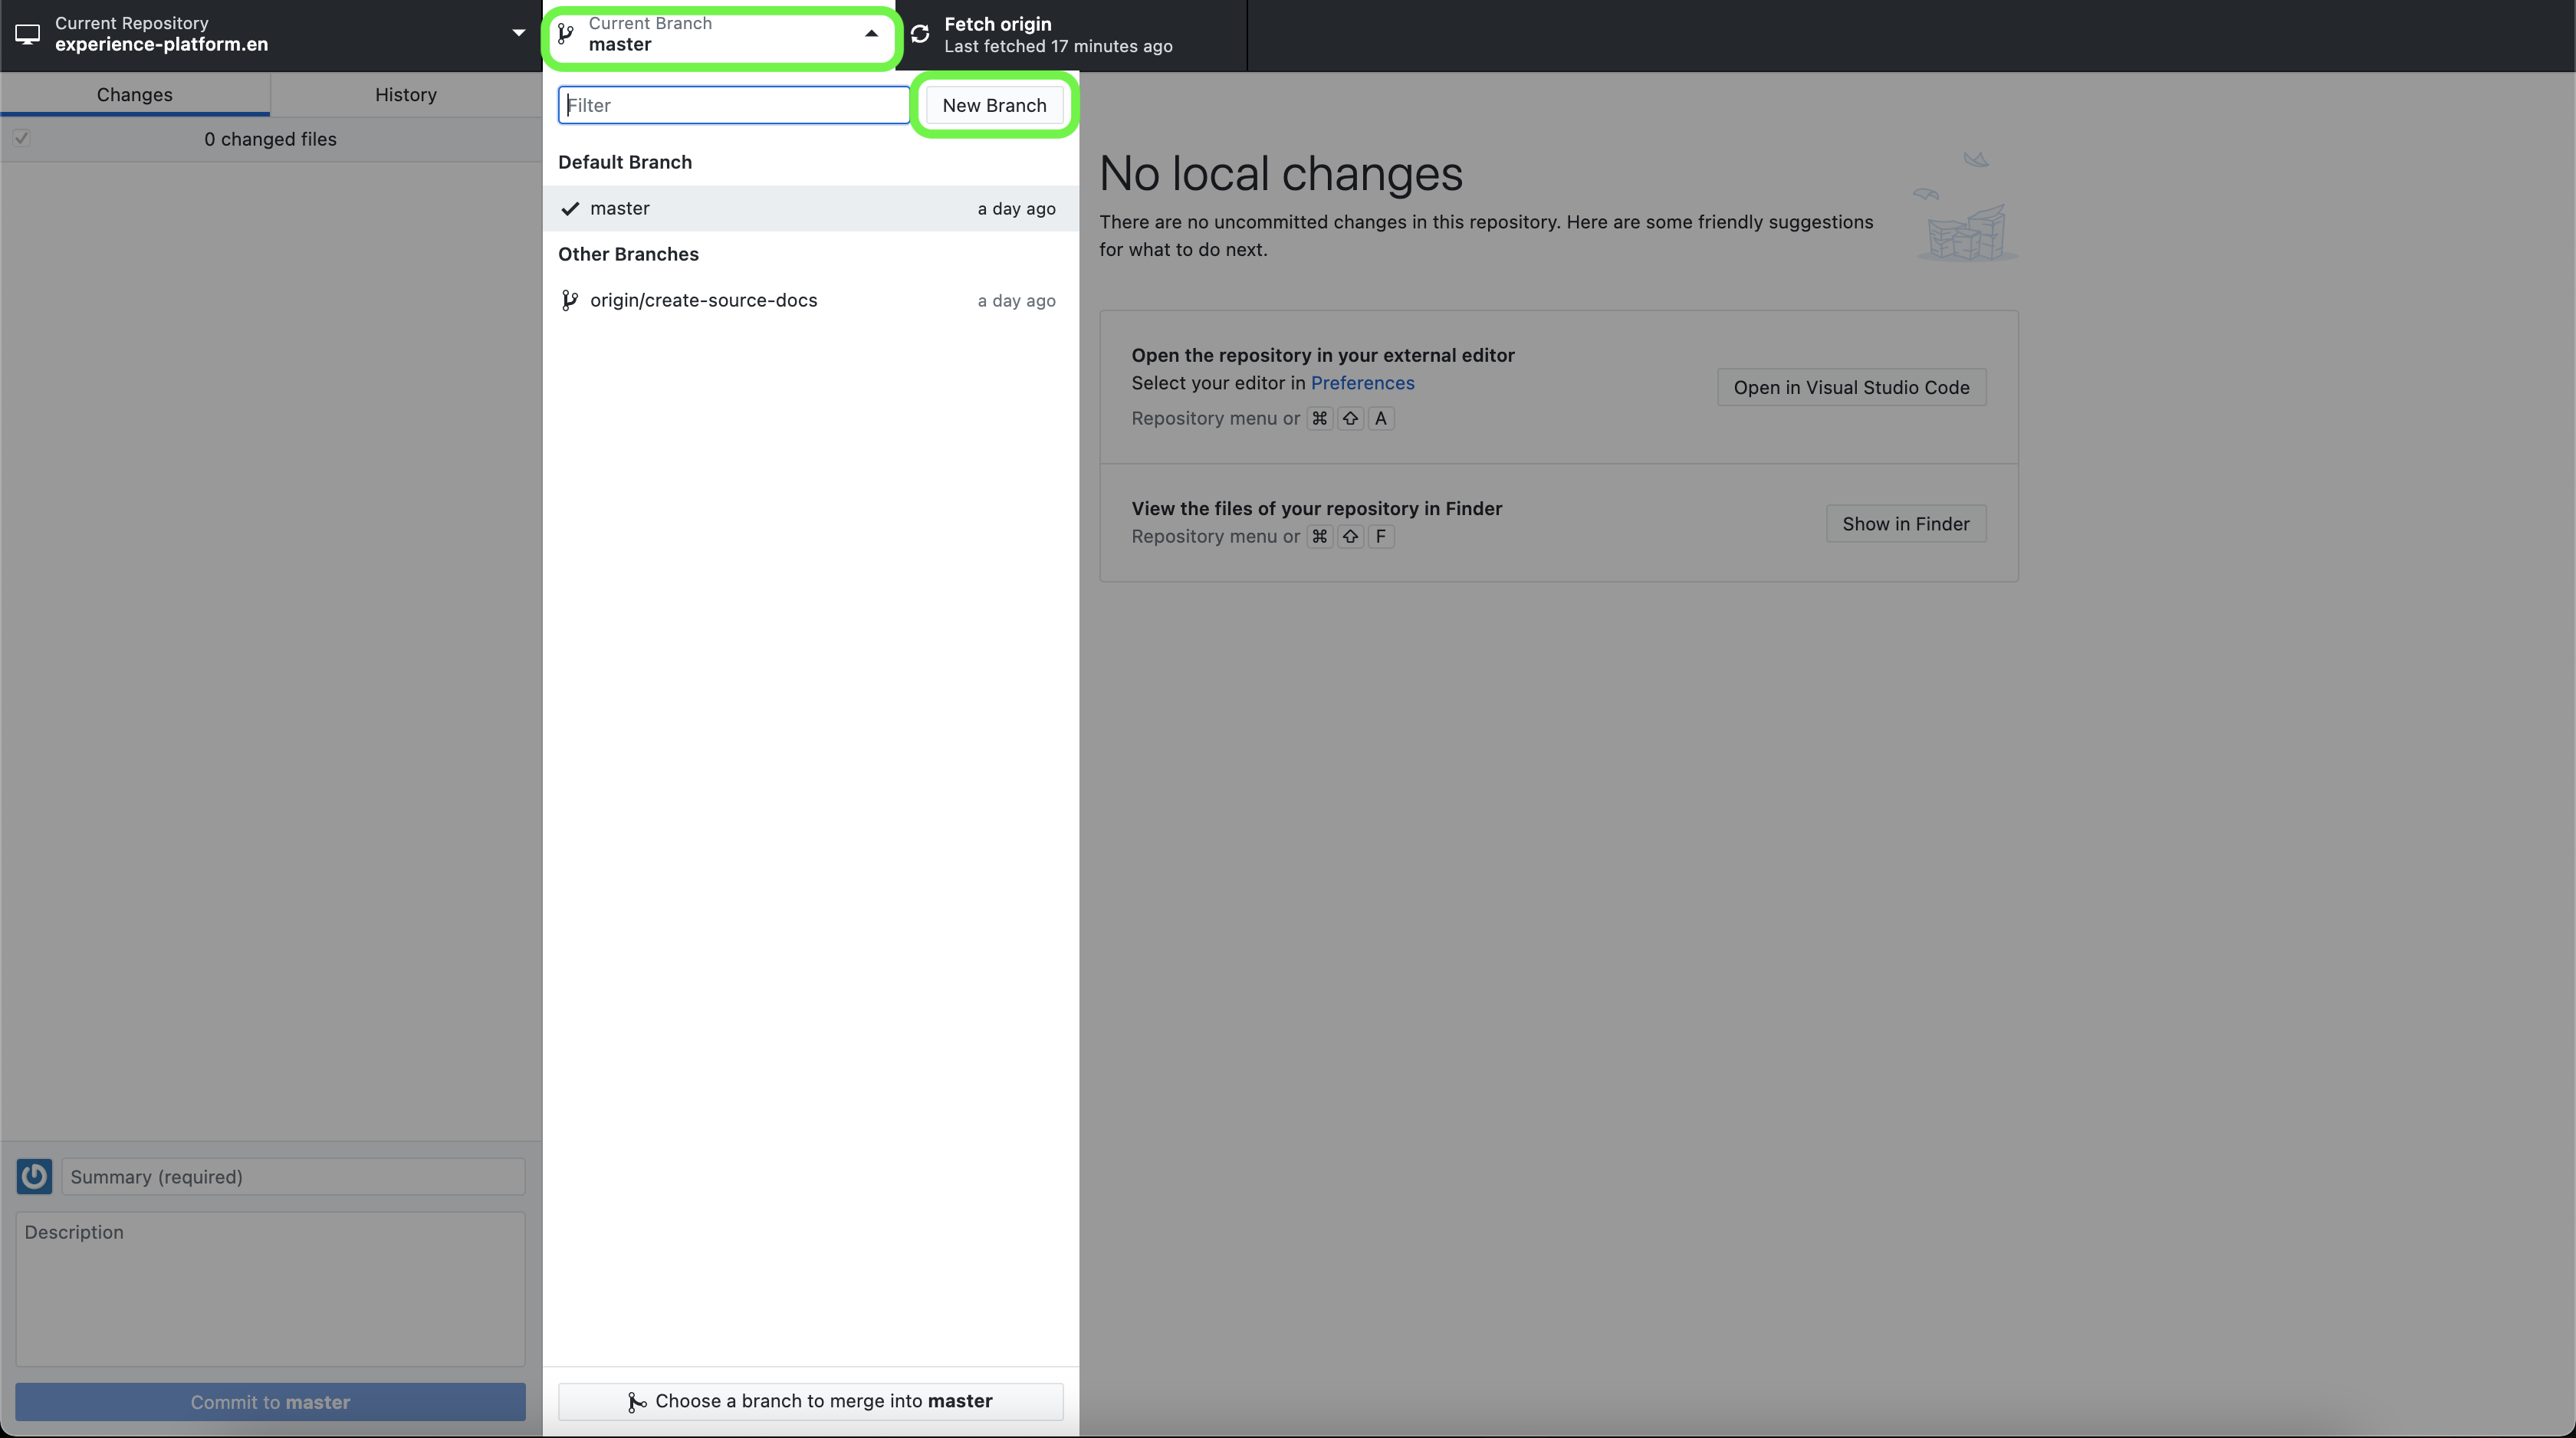Viewport: 2576px width, 1438px height.
Task: Toggle the changed files select-all checkbox
Action: click(x=21, y=138)
